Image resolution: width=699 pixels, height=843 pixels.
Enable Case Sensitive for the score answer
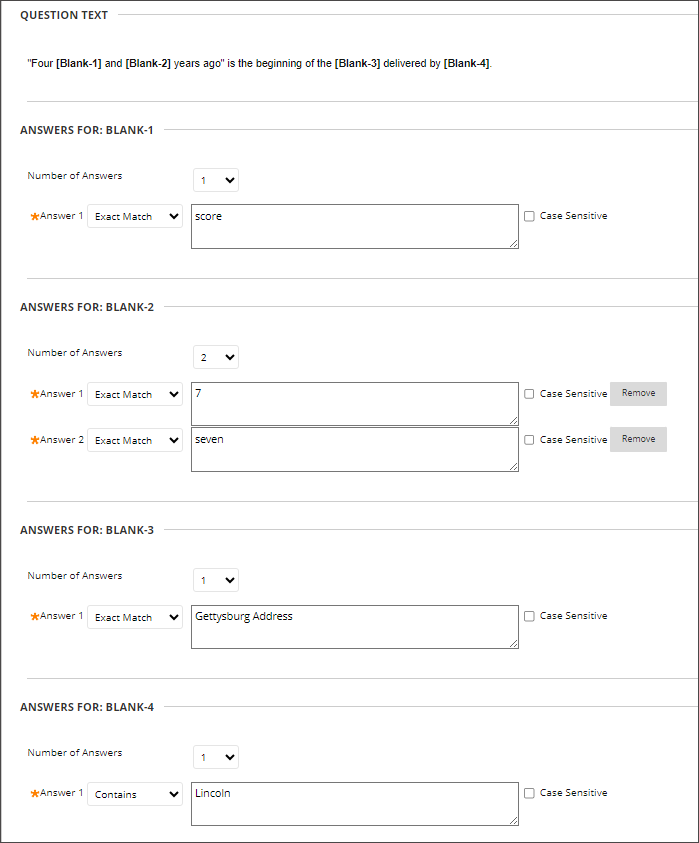[529, 215]
